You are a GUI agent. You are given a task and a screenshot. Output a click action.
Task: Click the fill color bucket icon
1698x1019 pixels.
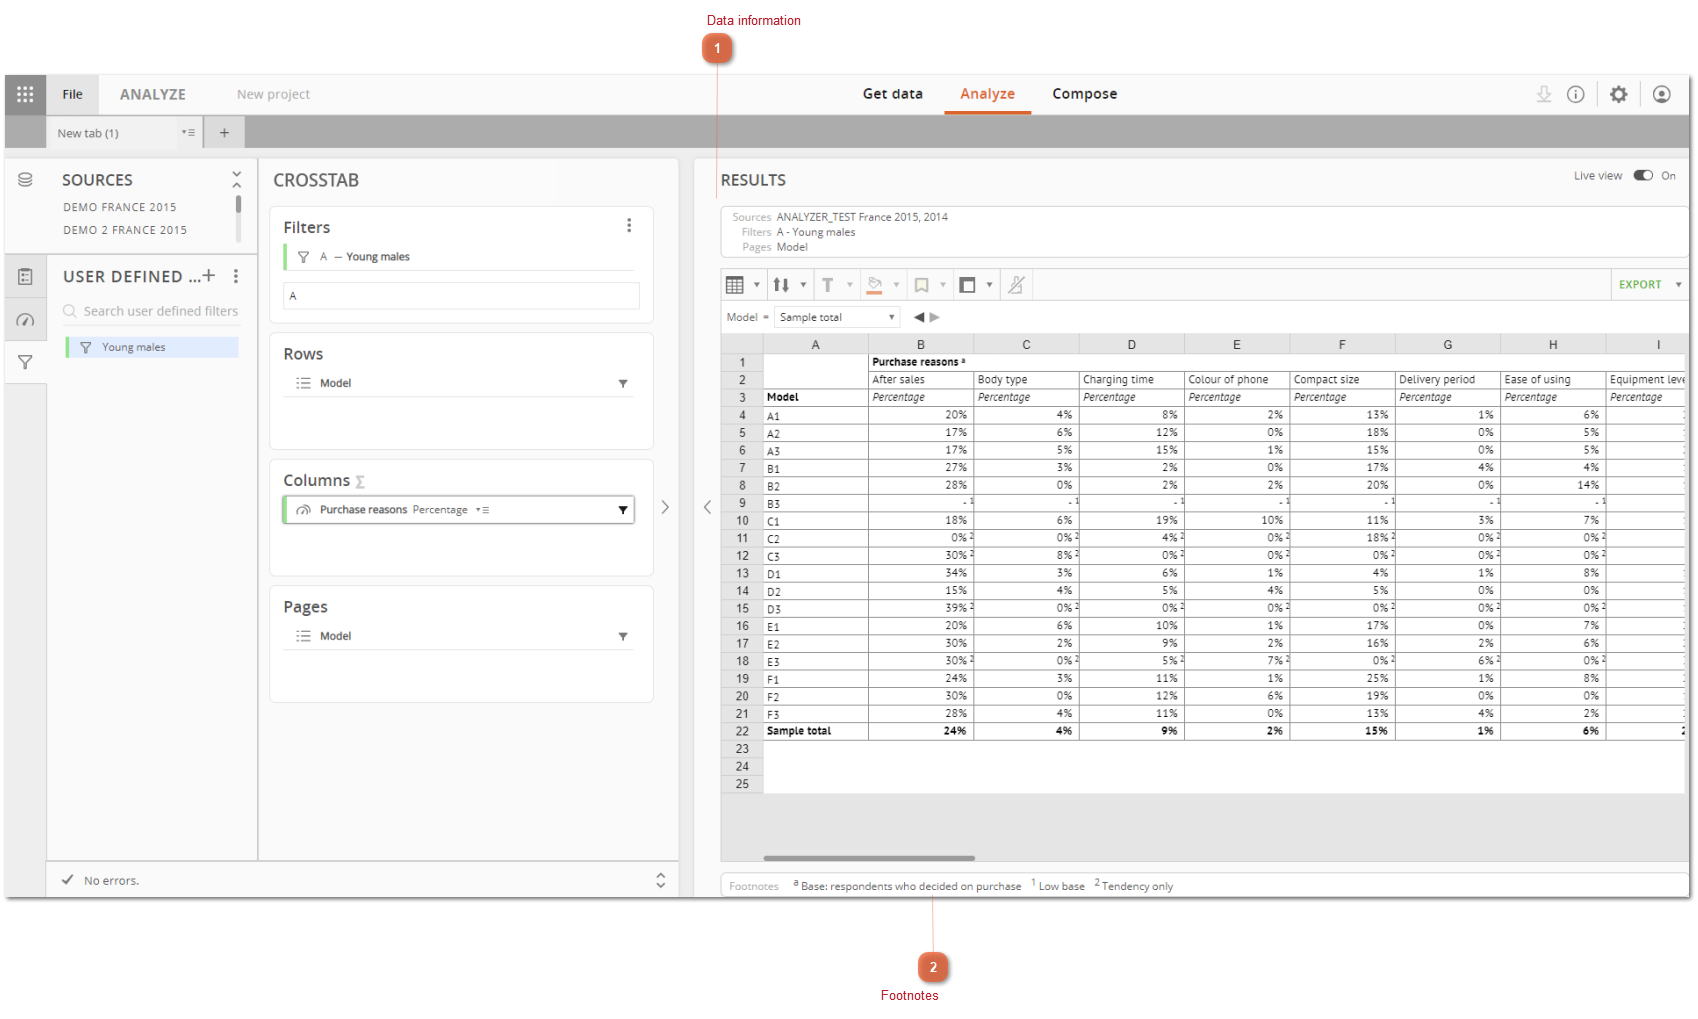[x=875, y=285]
